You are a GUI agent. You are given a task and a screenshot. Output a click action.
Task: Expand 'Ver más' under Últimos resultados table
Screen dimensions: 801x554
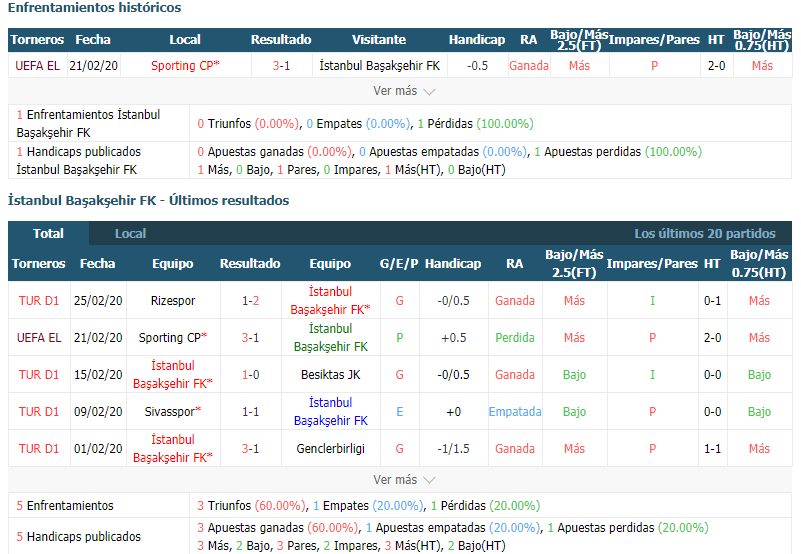[404, 480]
